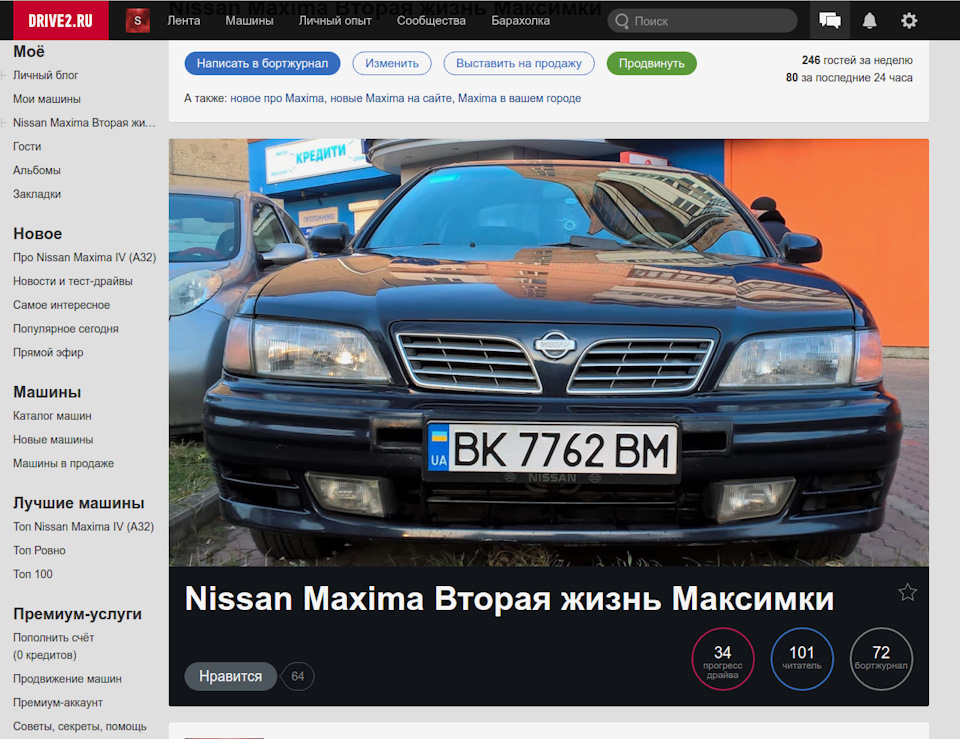Click the Nissan Maxima Вторая жизнь Максимки title
Viewport: 960px width, 739px height.
coord(509,599)
